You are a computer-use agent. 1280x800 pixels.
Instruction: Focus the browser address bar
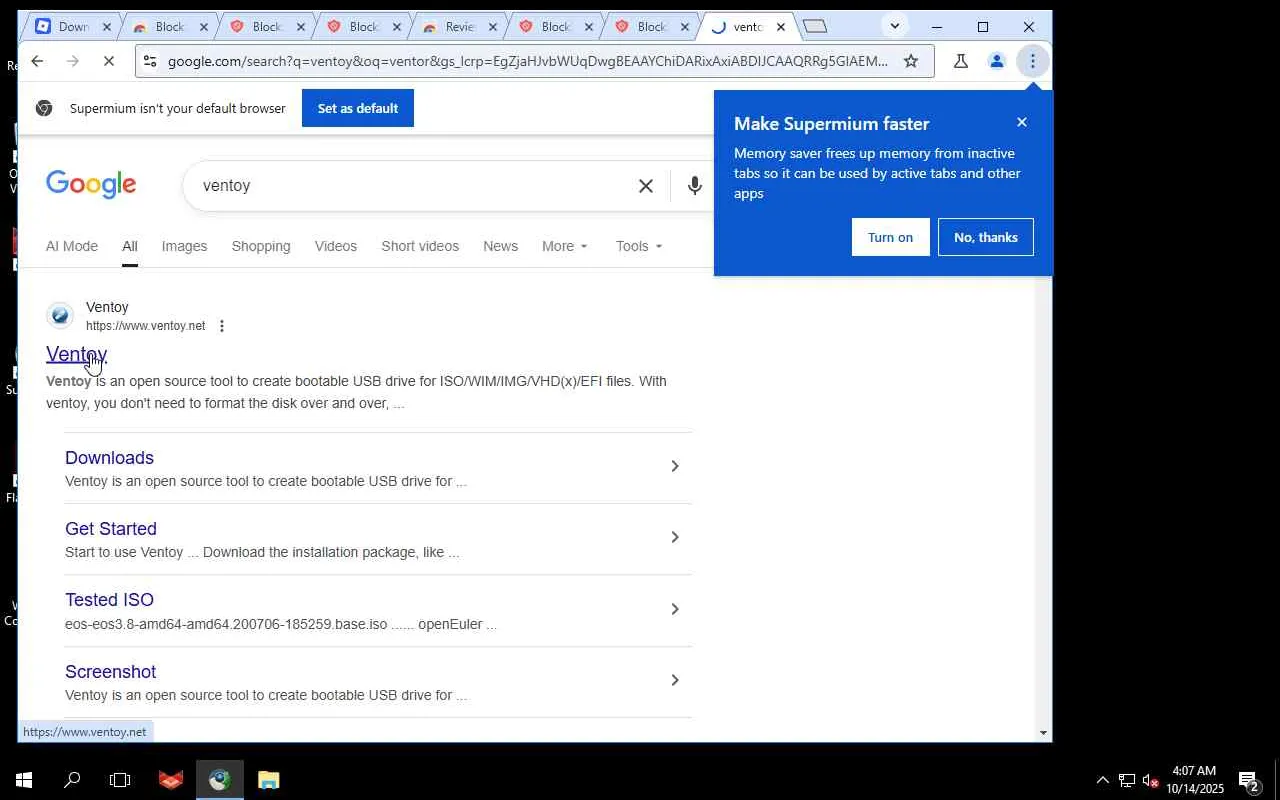[x=528, y=61]
